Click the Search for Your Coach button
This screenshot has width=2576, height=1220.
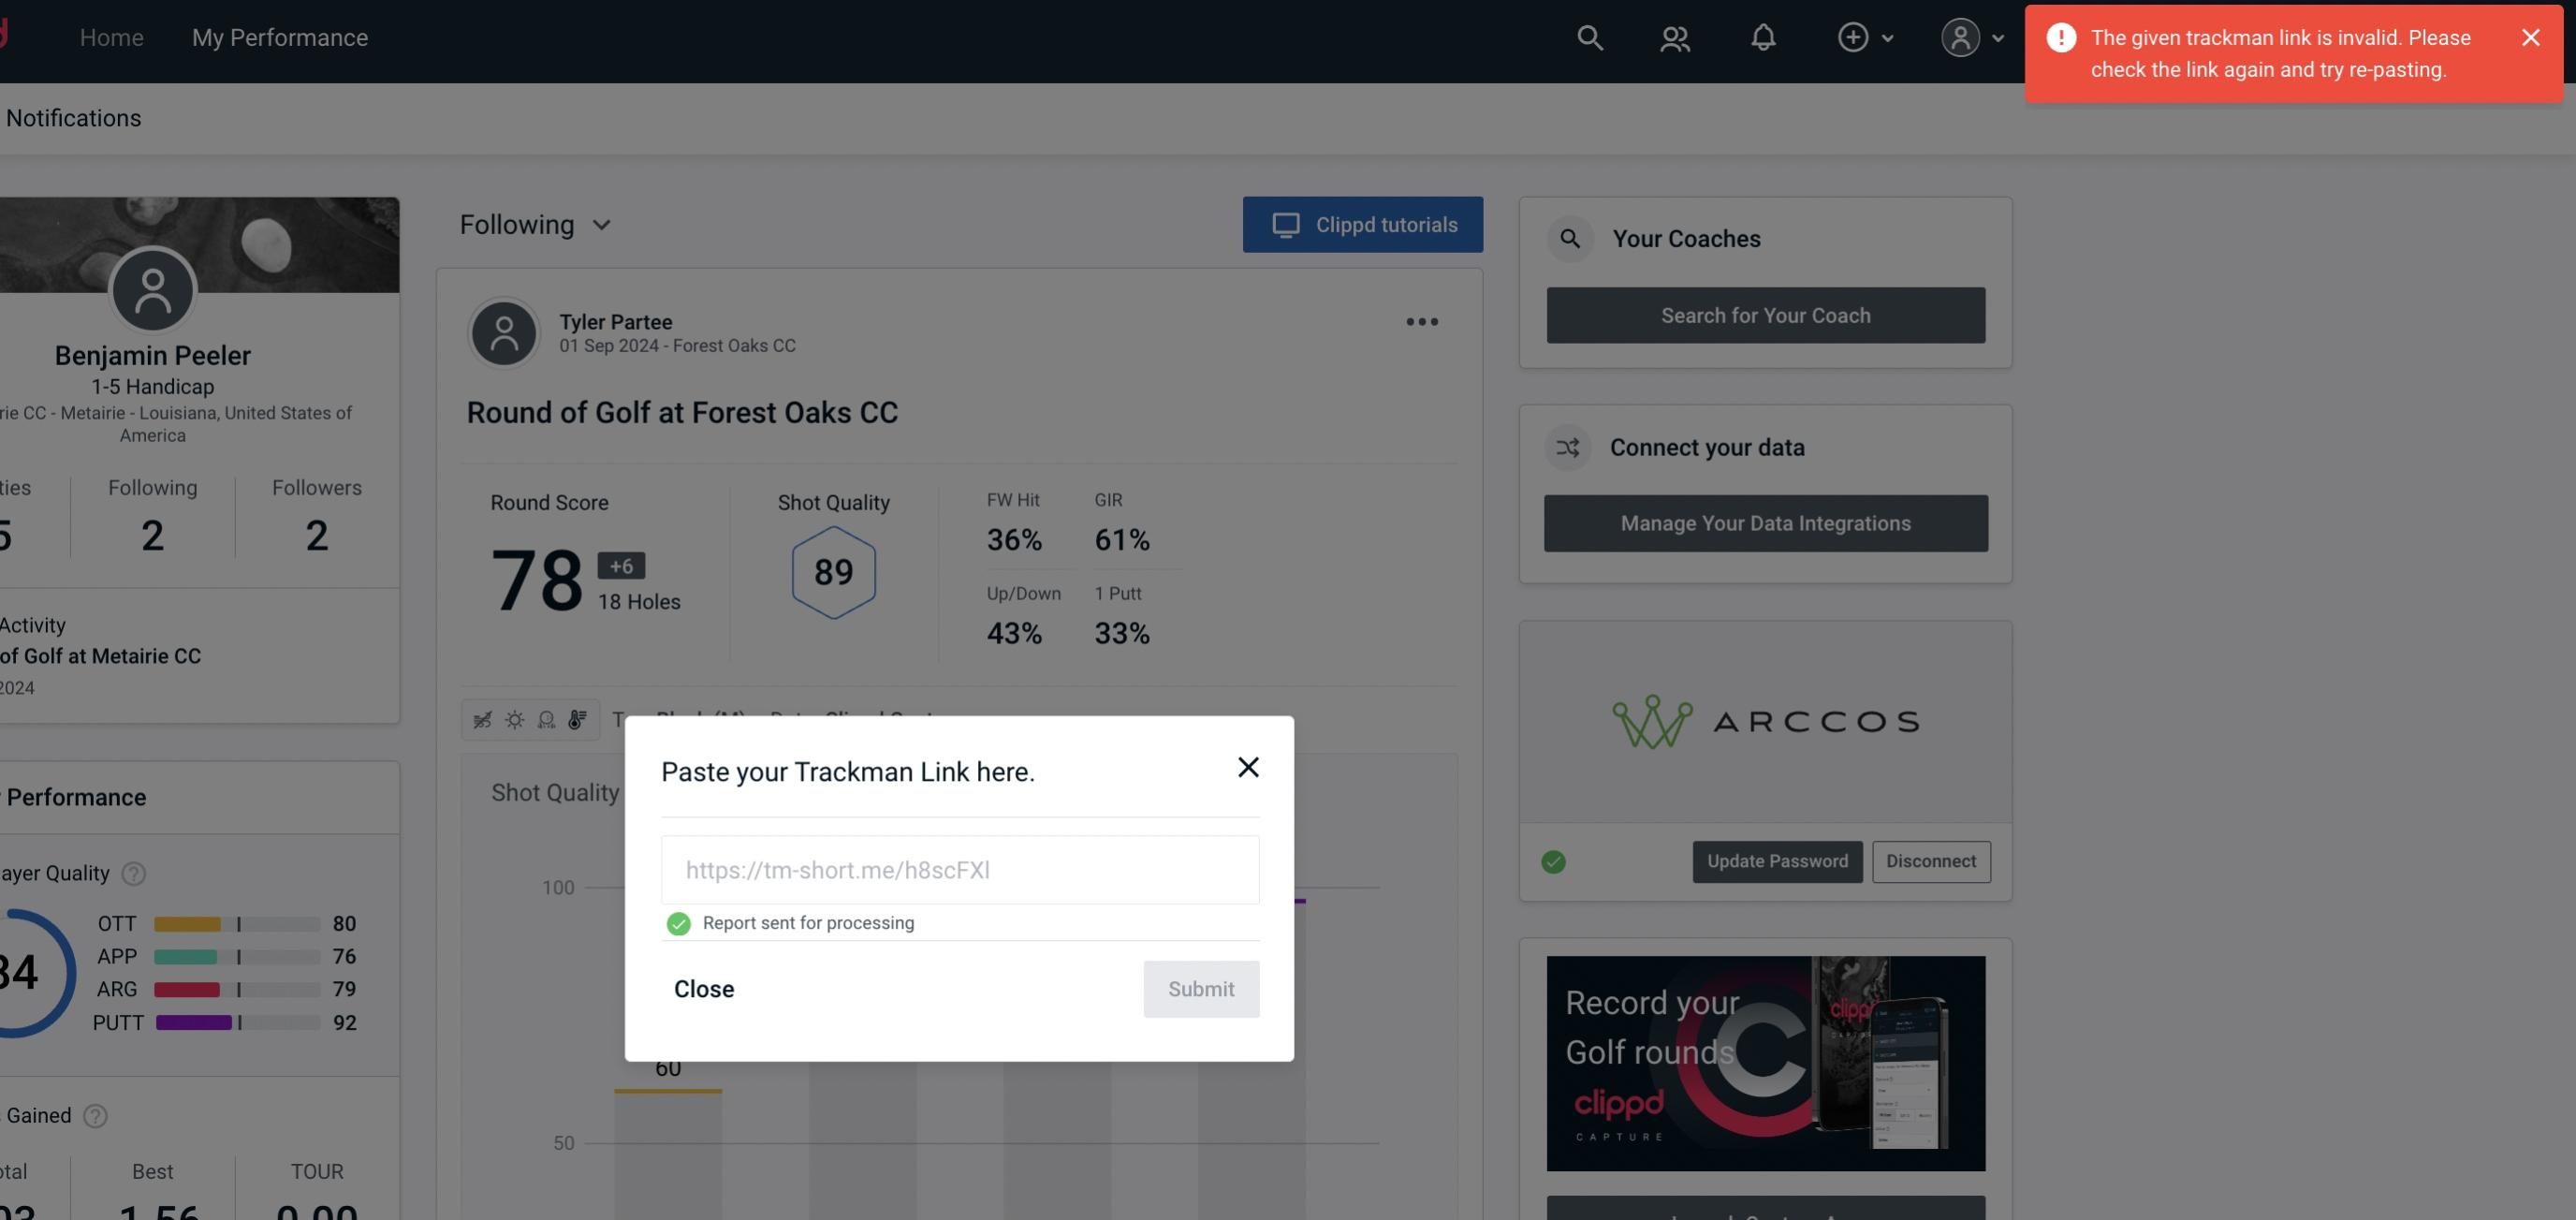tap(1766, 314)
